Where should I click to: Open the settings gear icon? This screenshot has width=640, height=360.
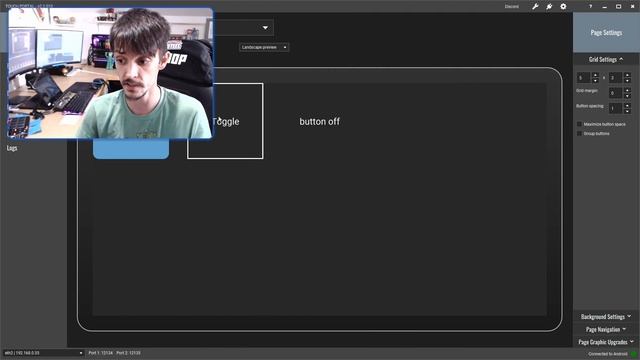pyautogui.click(x=563, y=7)
